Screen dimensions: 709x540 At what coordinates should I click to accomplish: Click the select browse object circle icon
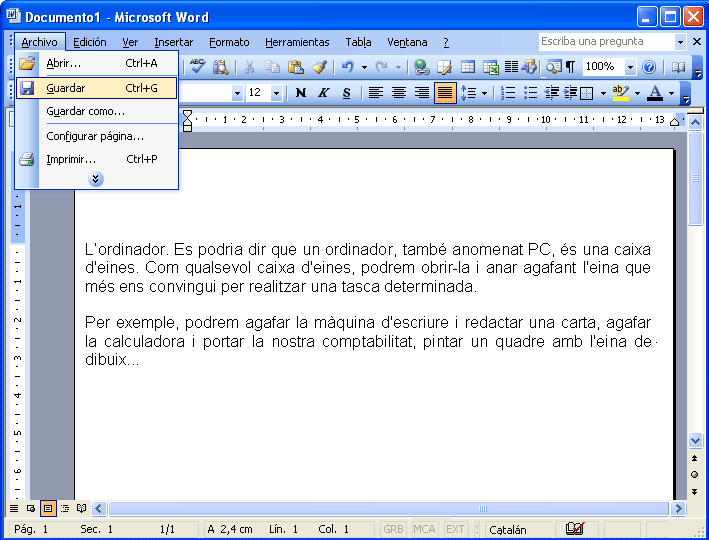(x=695, y=474)
